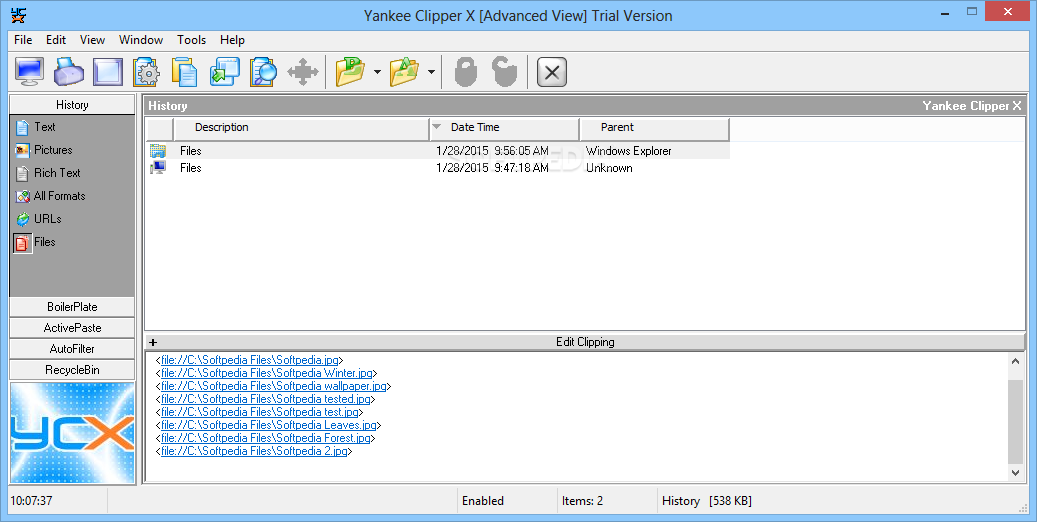Open the BoilerPlate sidebar section
This screenshot has height=522, width=1037.
coord(72,307)
